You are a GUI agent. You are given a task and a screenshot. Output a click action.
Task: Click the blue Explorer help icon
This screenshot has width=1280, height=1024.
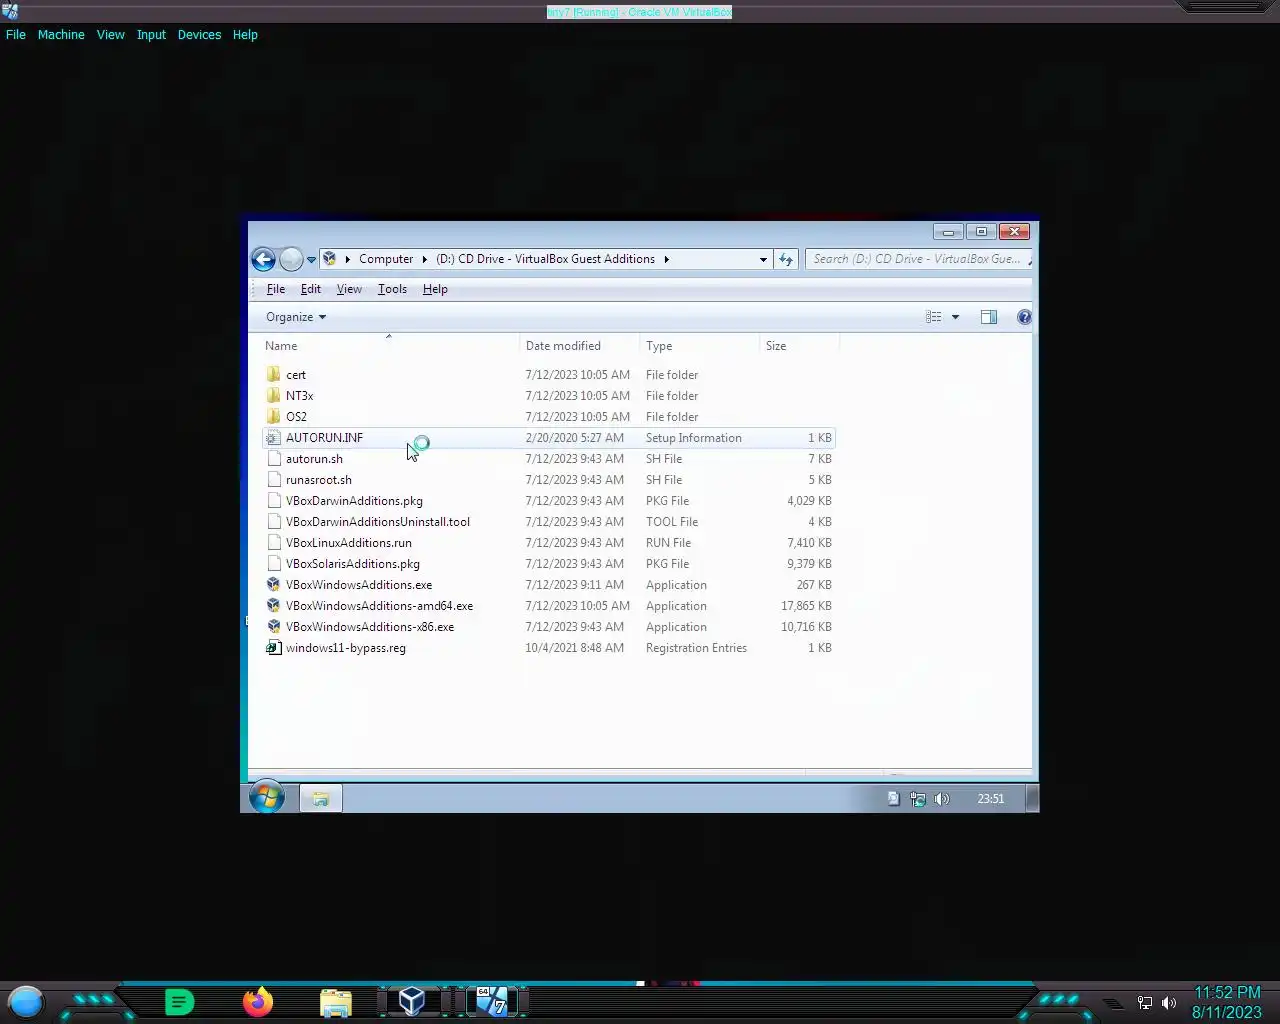coord(1024,317)
